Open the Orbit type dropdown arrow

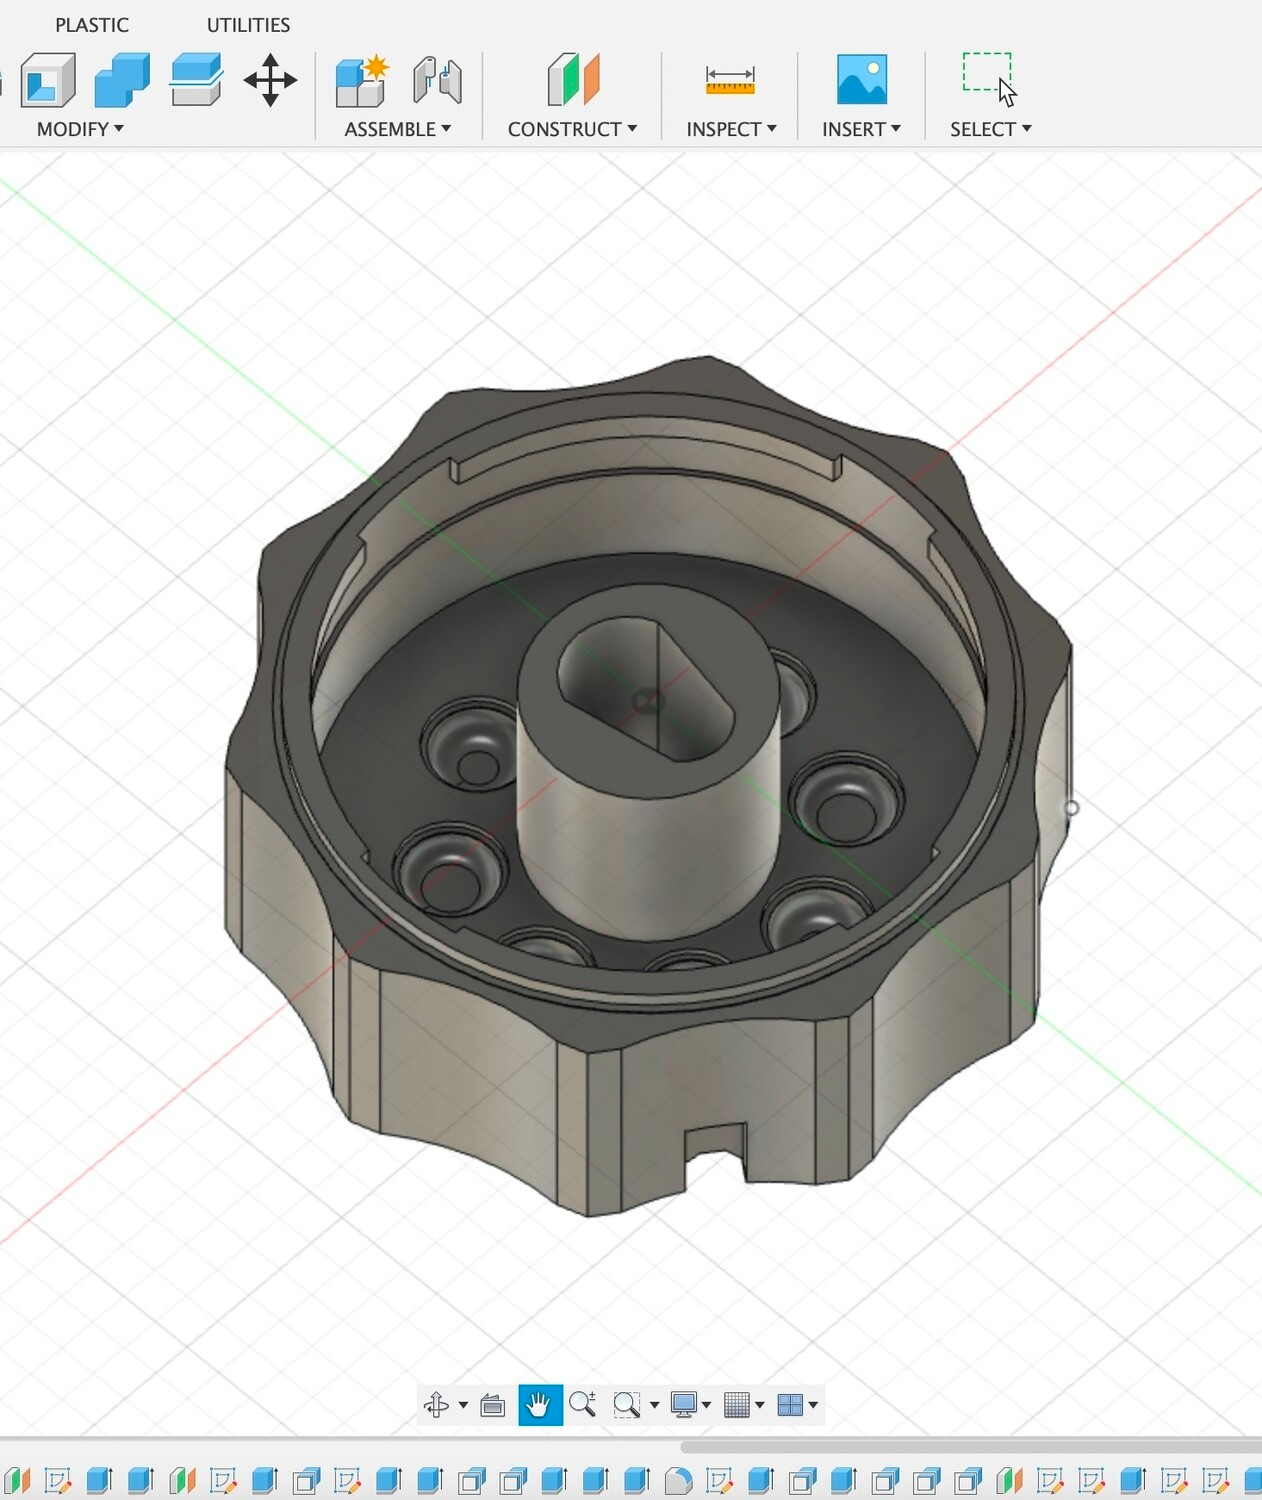(463, 1405)
